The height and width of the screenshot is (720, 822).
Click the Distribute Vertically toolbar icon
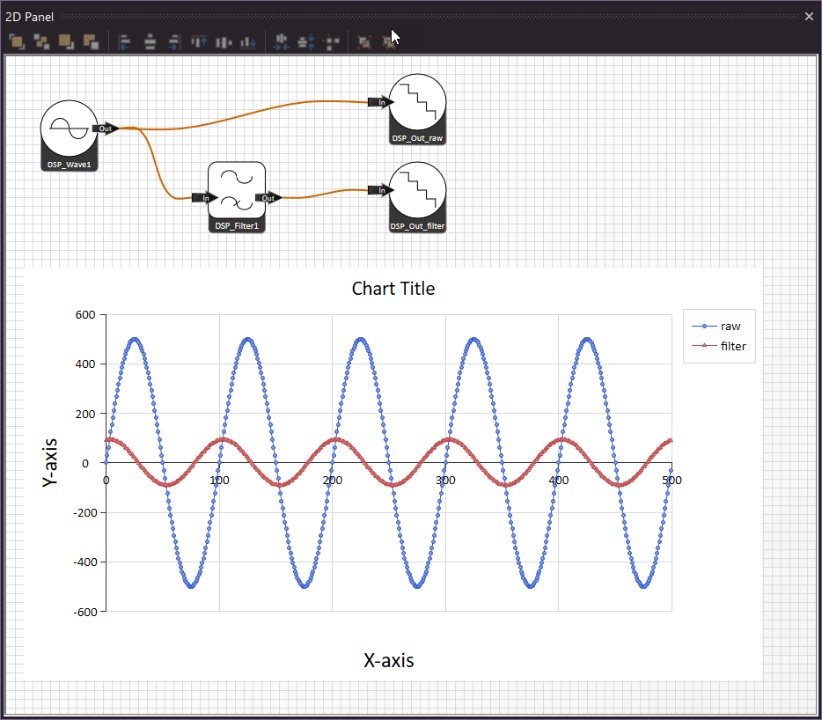(x=307, y=42)
